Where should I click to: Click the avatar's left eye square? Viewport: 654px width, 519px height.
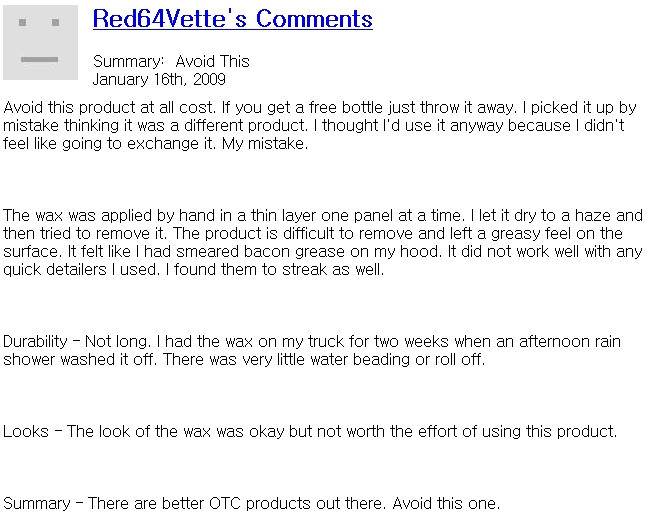tap(23, 23)
